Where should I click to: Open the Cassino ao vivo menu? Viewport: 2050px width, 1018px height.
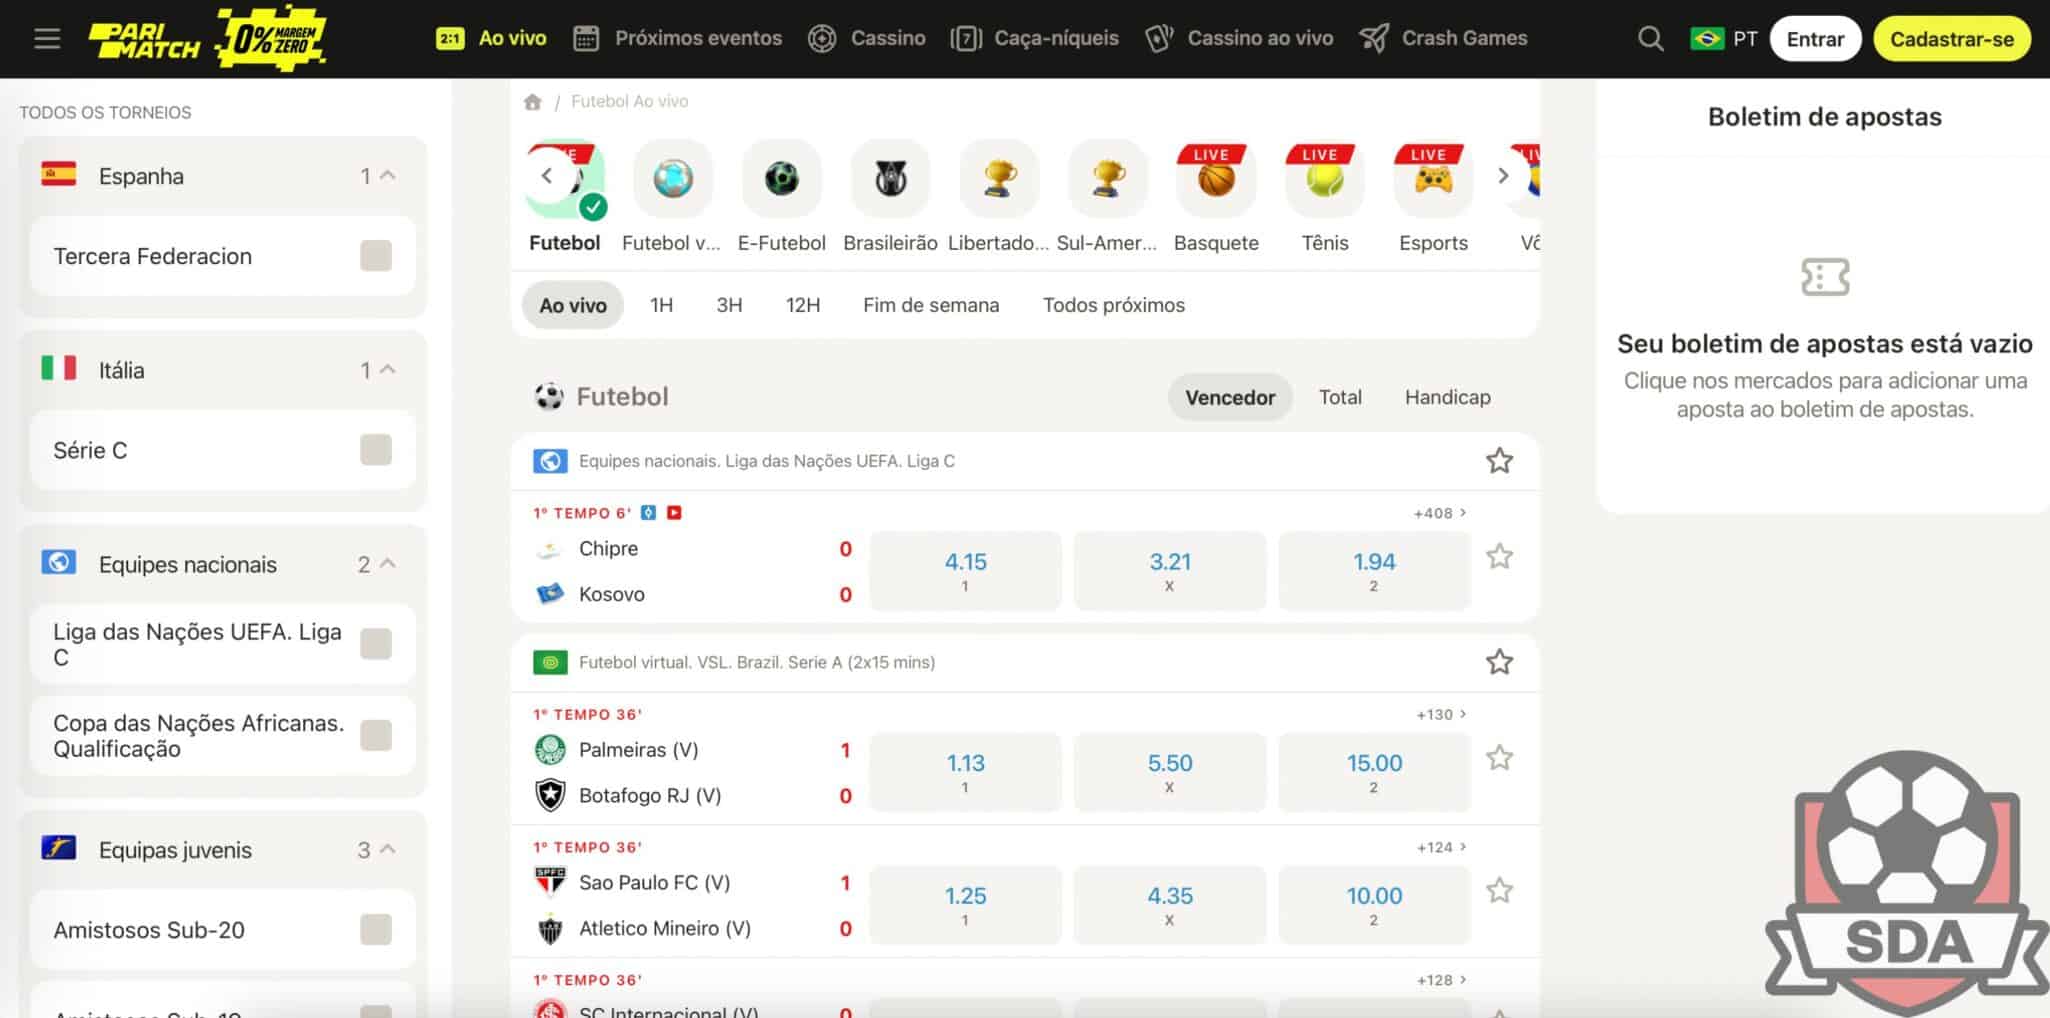(x=1239, y=39)
